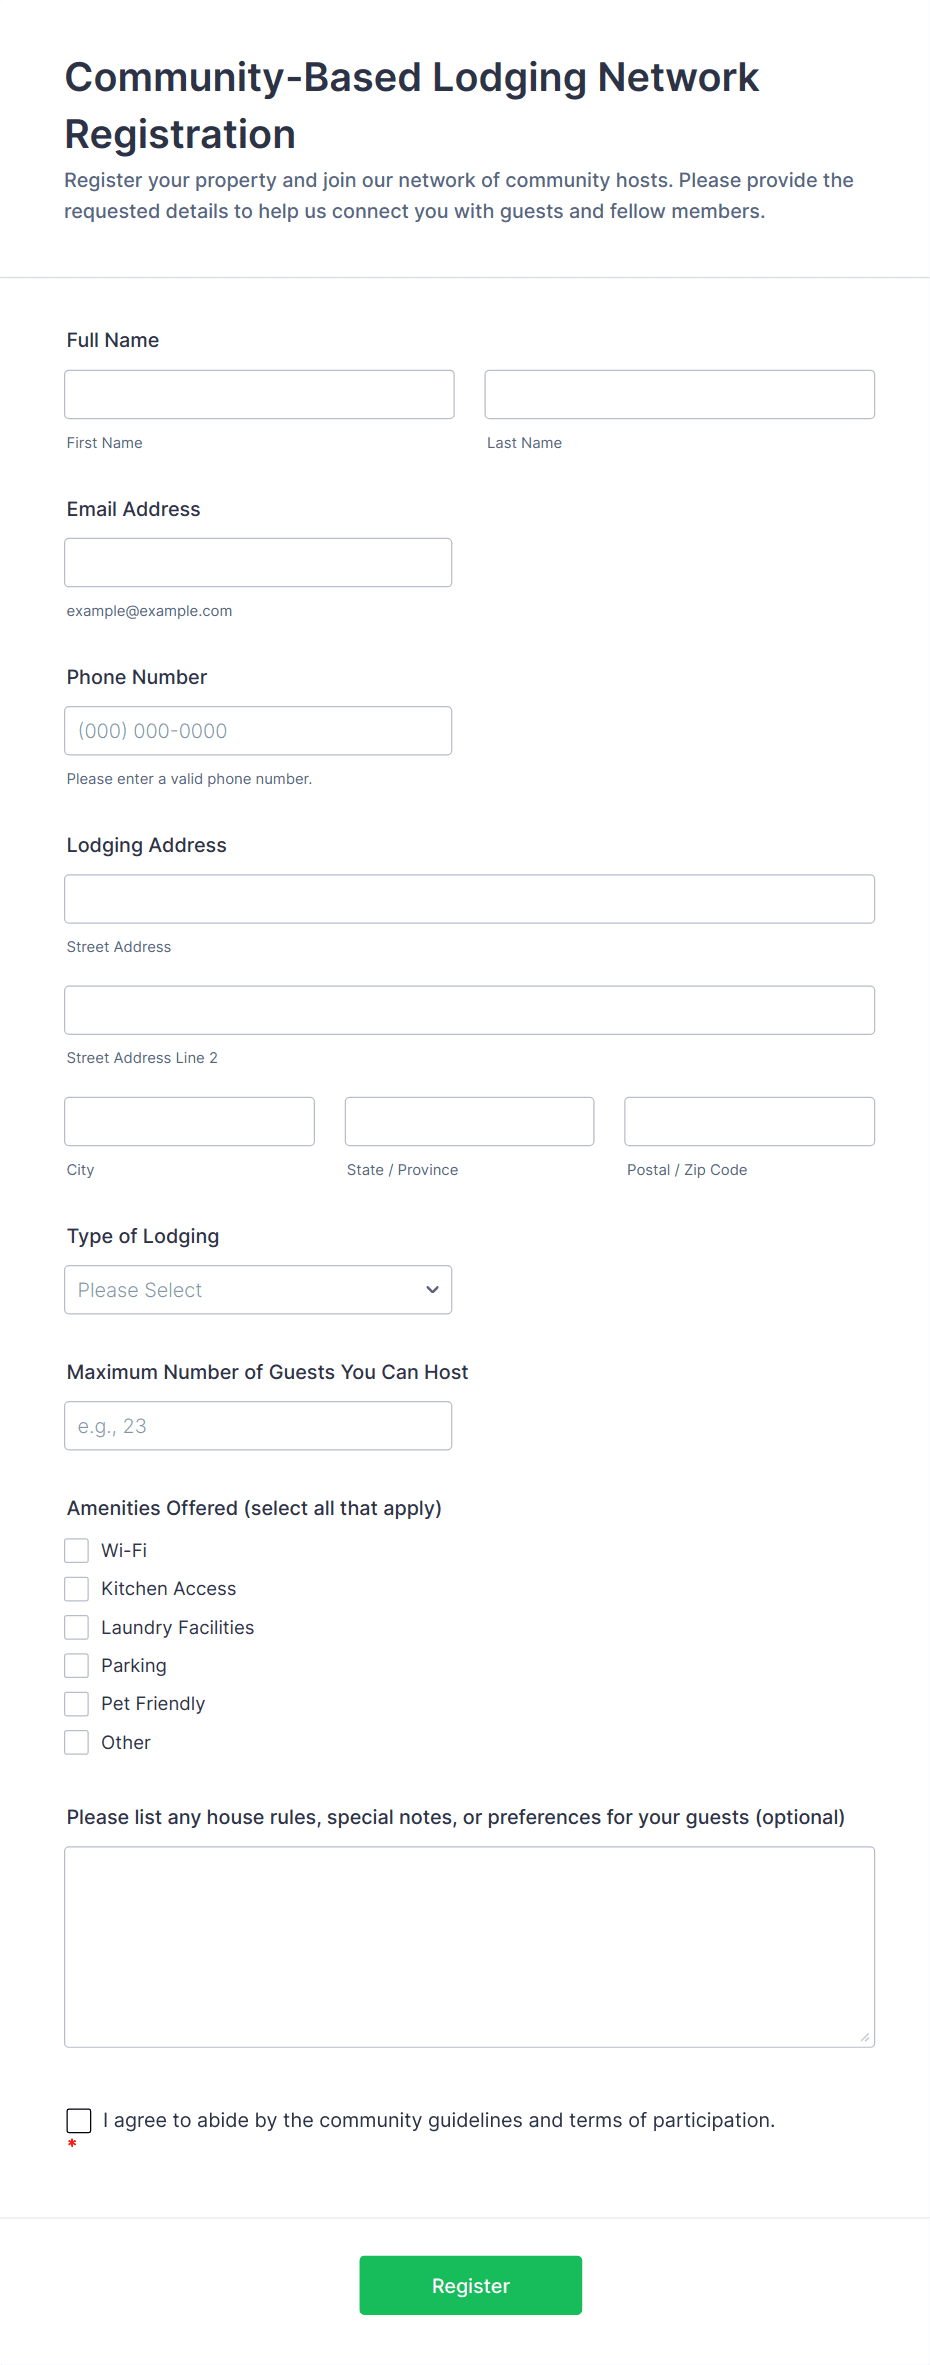Toggle the Pet Friendly checkbox
This screenshot has width=930, height=2365.
[x=77, y=1703]
